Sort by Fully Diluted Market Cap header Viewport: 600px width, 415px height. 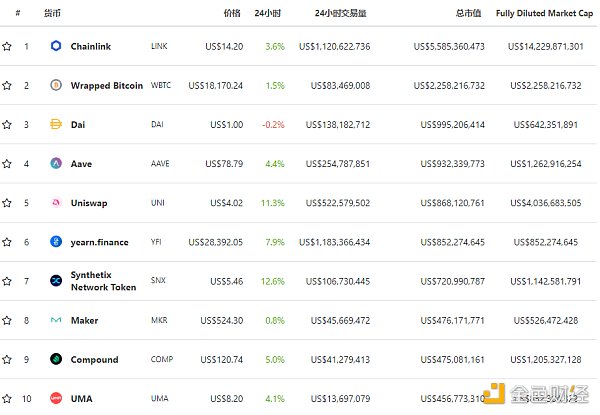(x=540, y=14)
